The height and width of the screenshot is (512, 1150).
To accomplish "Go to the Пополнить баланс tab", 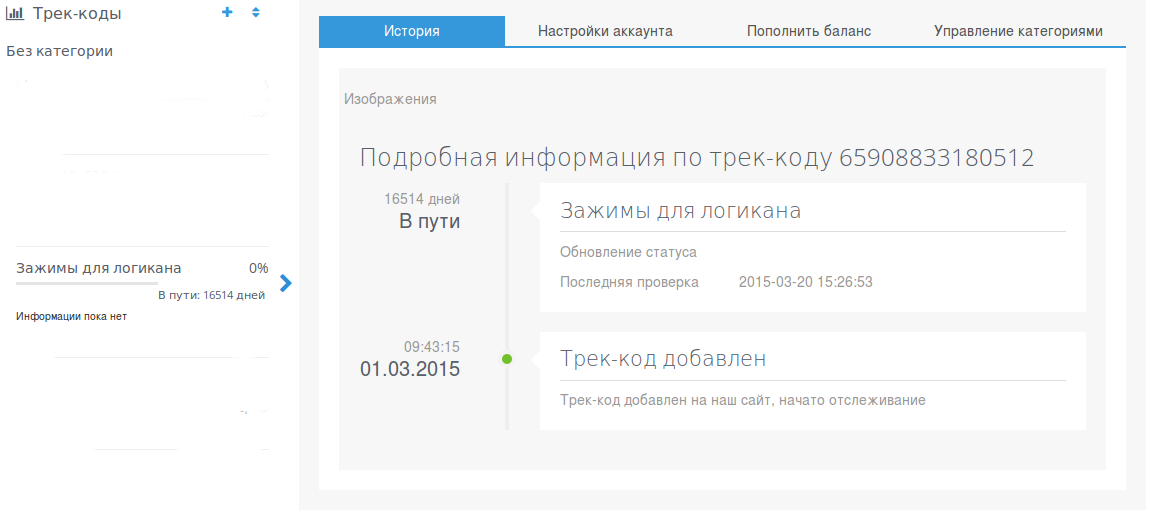I will [x=809, y=31].
